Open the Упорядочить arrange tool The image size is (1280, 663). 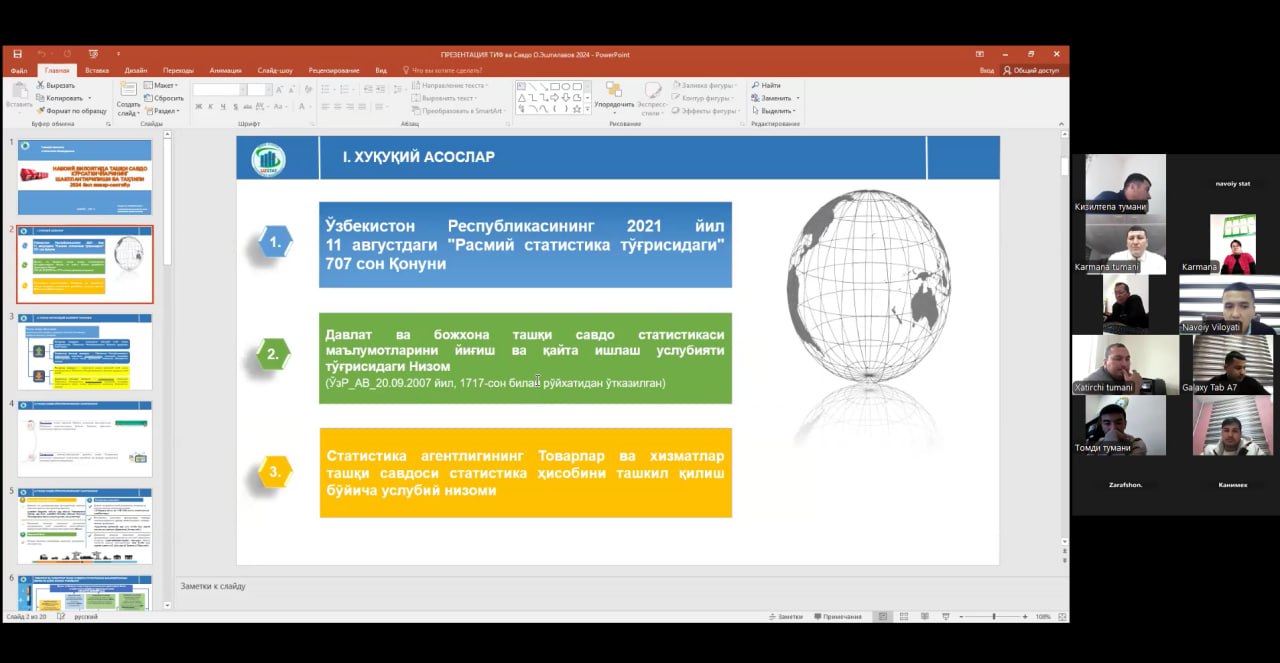tap(614, 98)
